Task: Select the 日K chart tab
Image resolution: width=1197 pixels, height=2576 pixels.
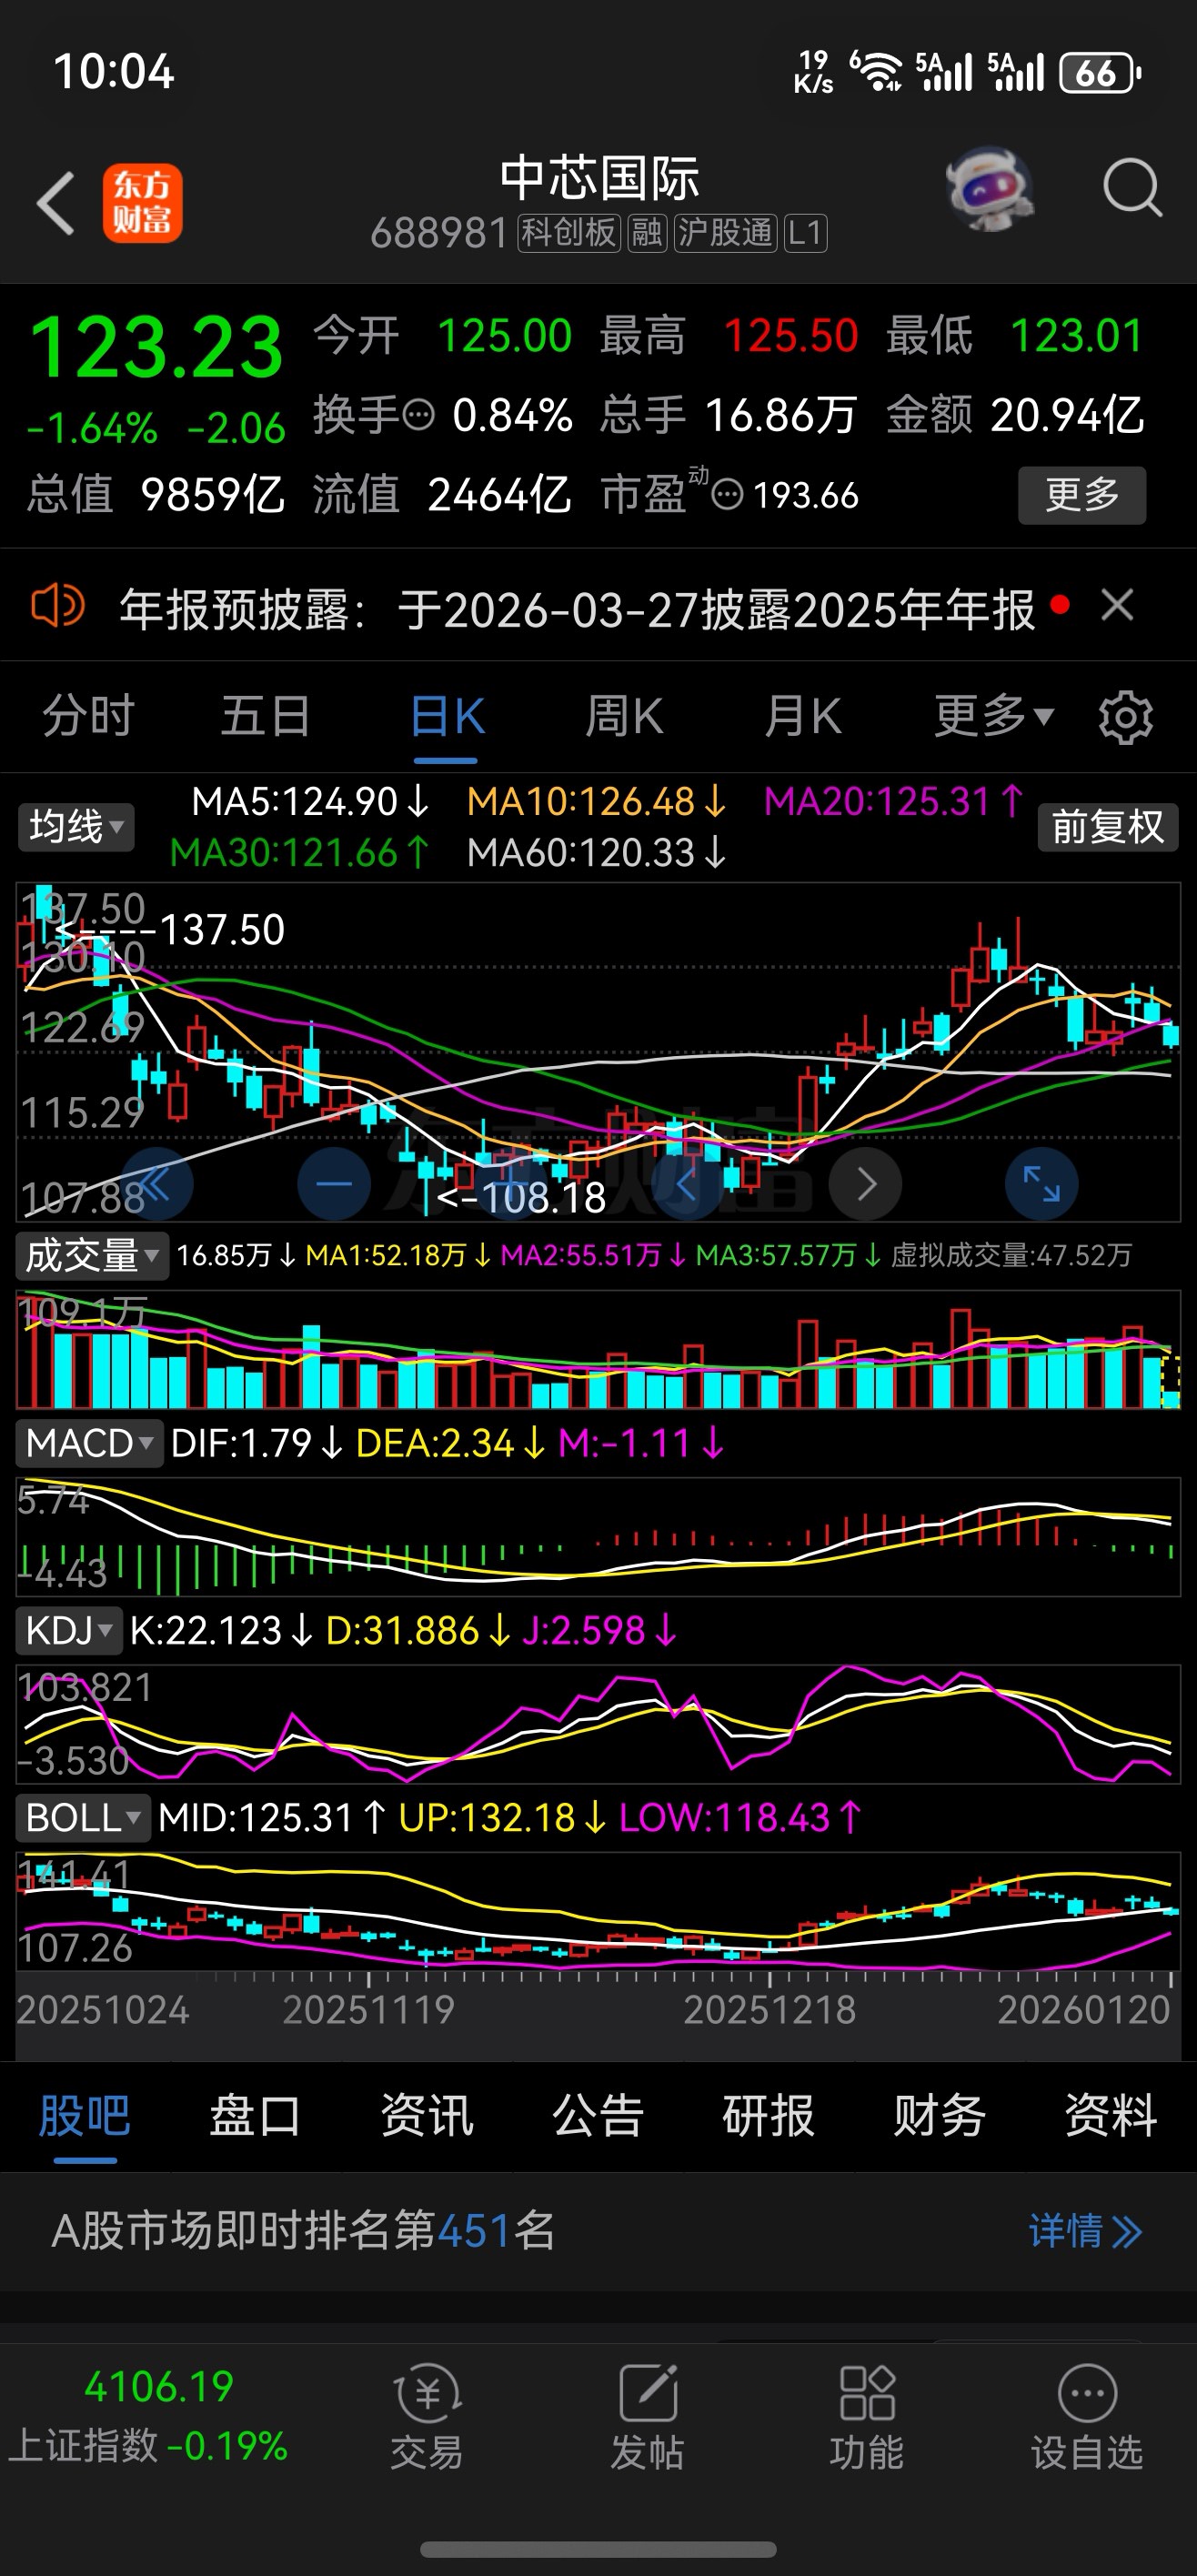Action: pyautogui.click(x=447, y=716)
